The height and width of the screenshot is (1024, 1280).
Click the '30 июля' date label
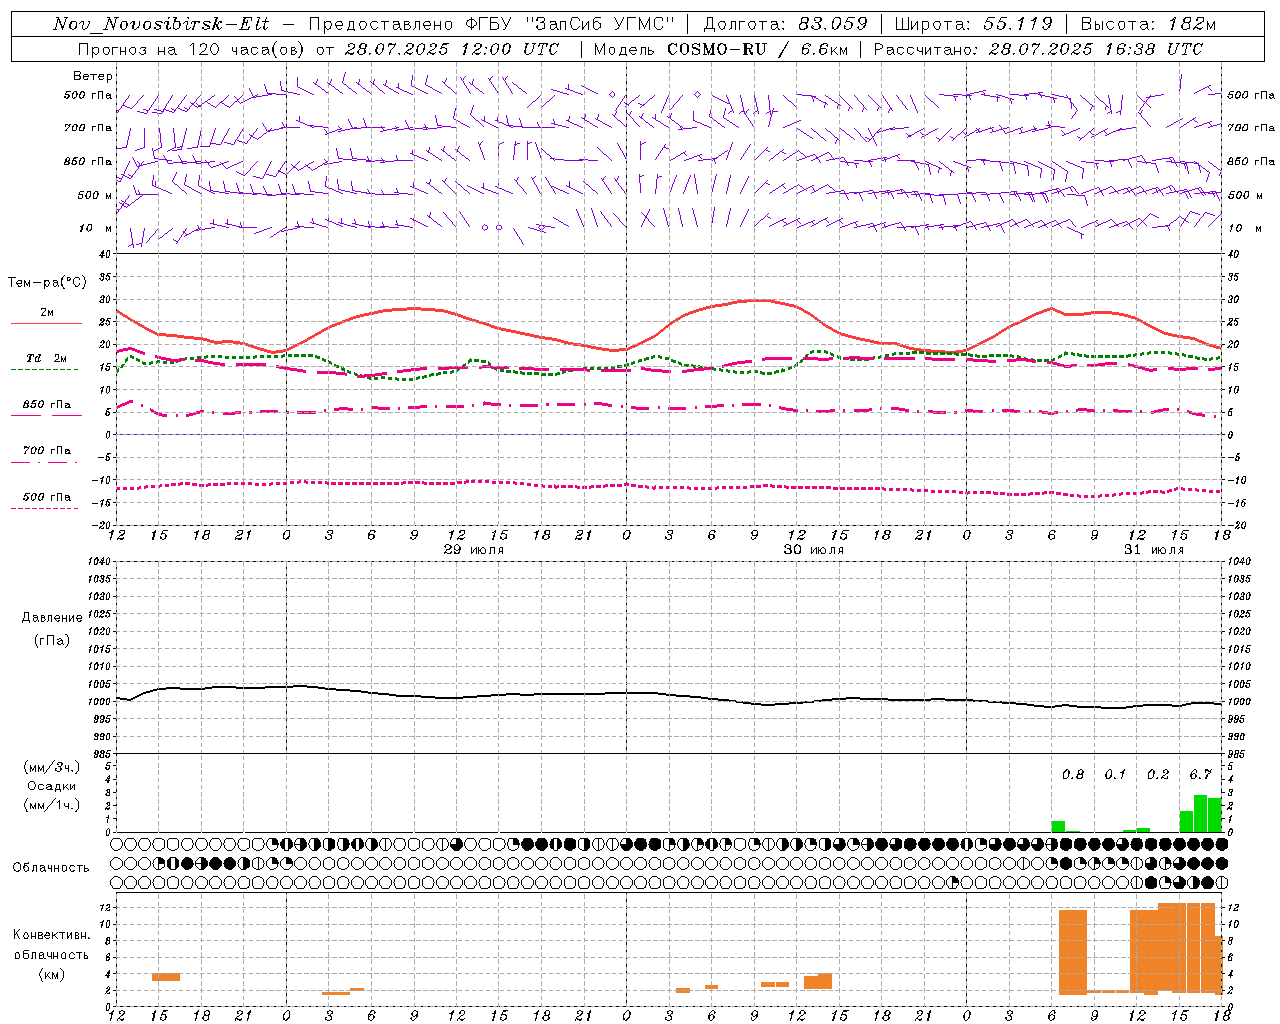click(x=814, y=550)
